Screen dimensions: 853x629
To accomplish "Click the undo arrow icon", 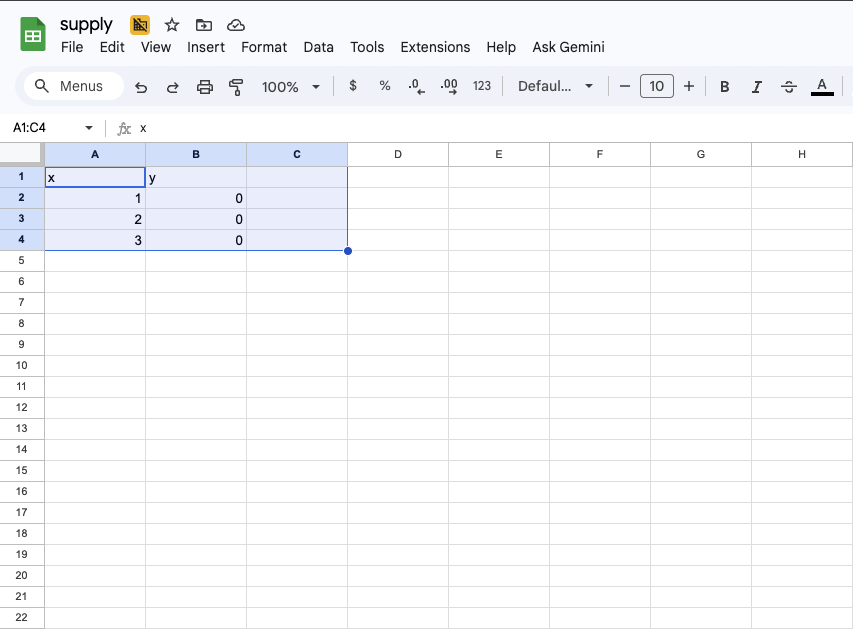I will pos(141,87).
